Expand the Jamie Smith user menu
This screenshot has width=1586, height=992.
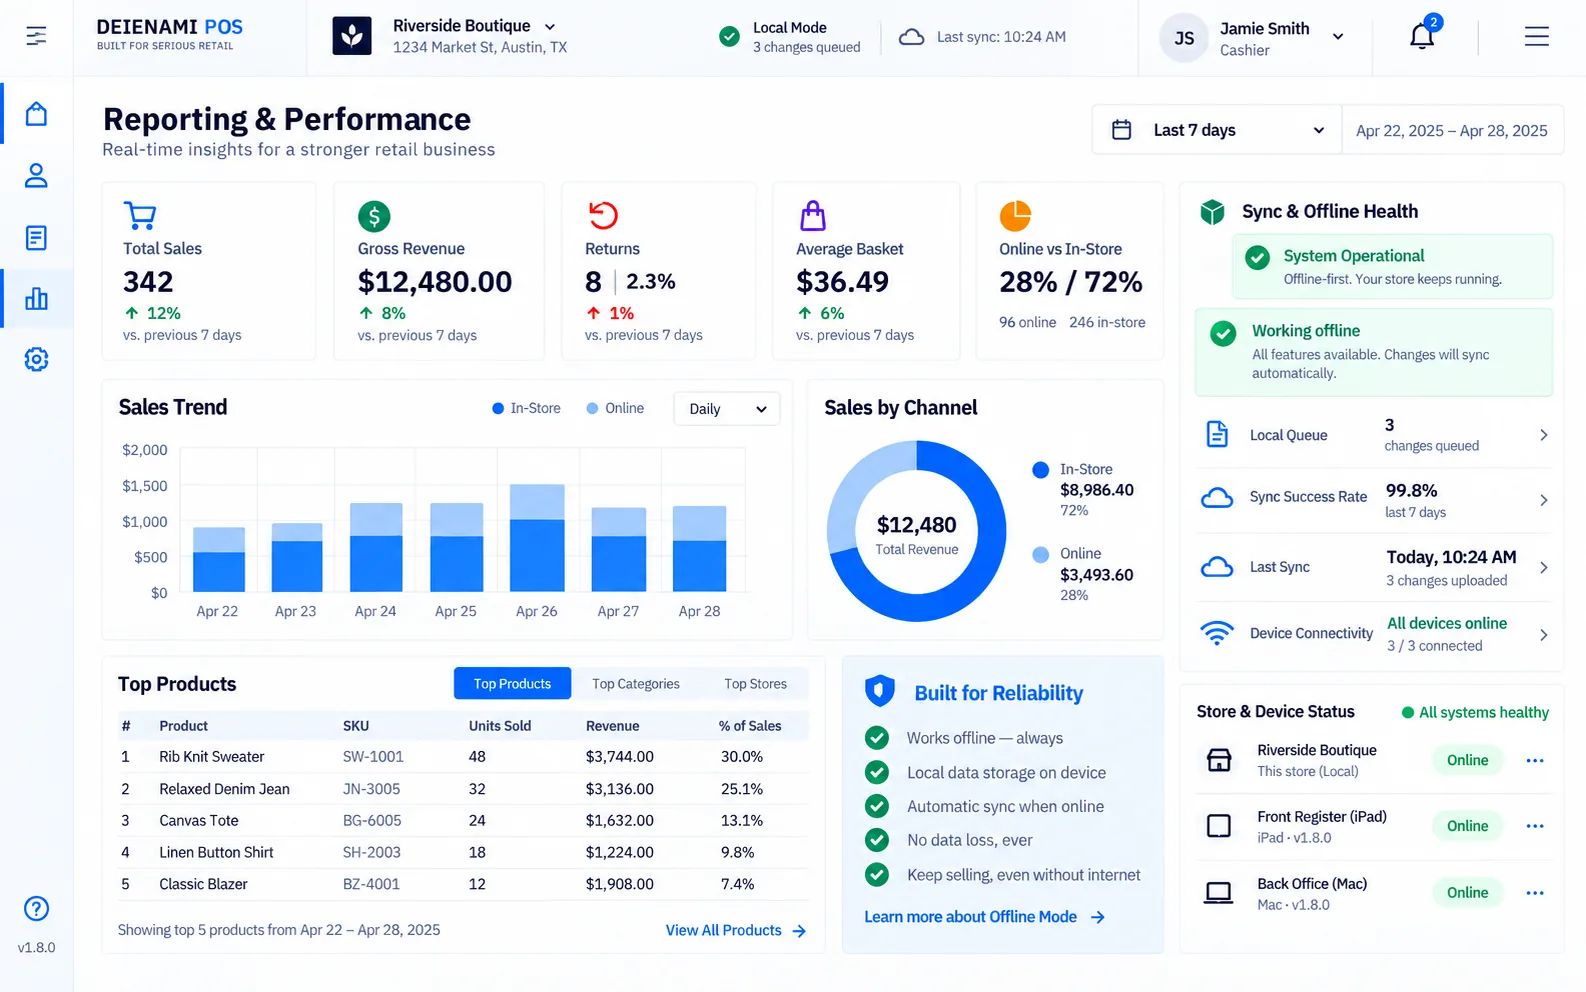tap(1337, 37)
